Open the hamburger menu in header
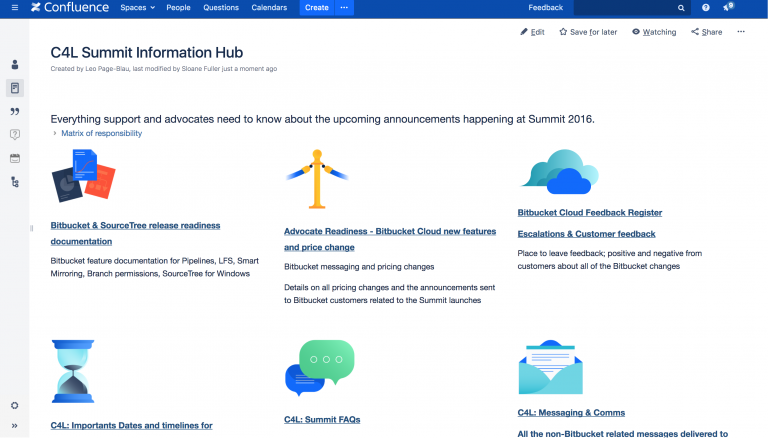 pyautogui.click(x=14, y=8)
